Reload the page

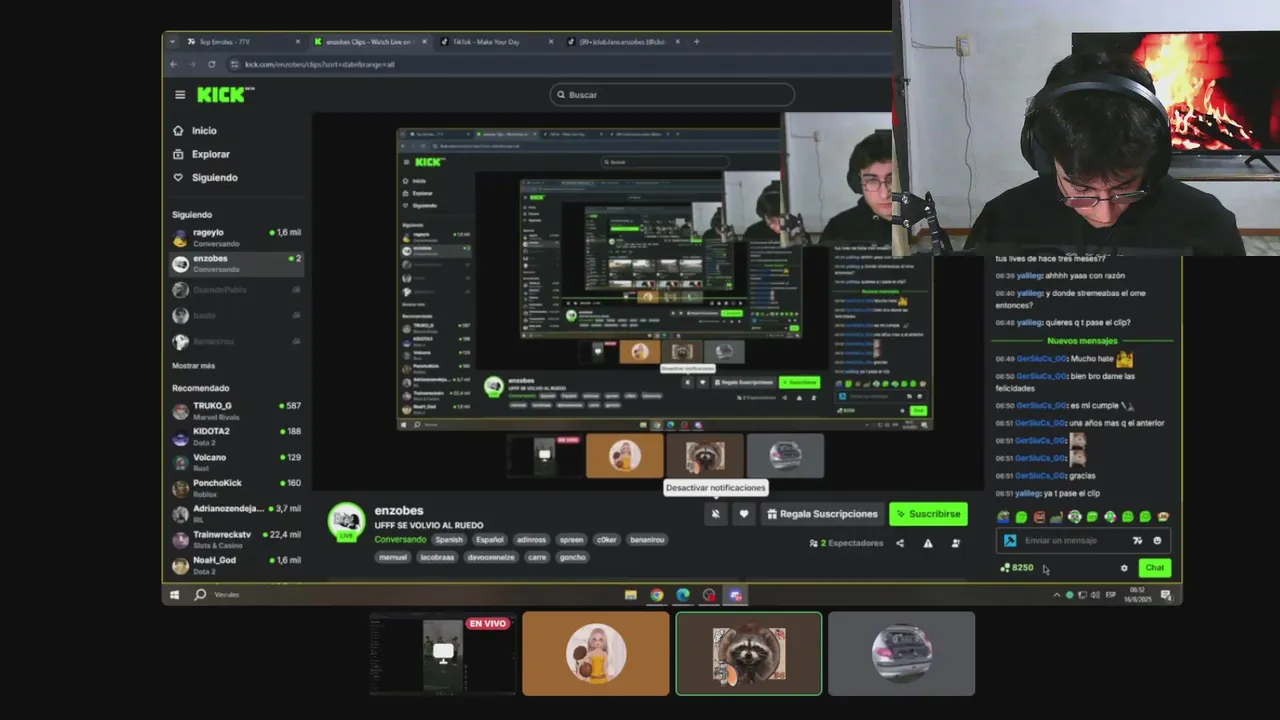click(x=211, y=64)
